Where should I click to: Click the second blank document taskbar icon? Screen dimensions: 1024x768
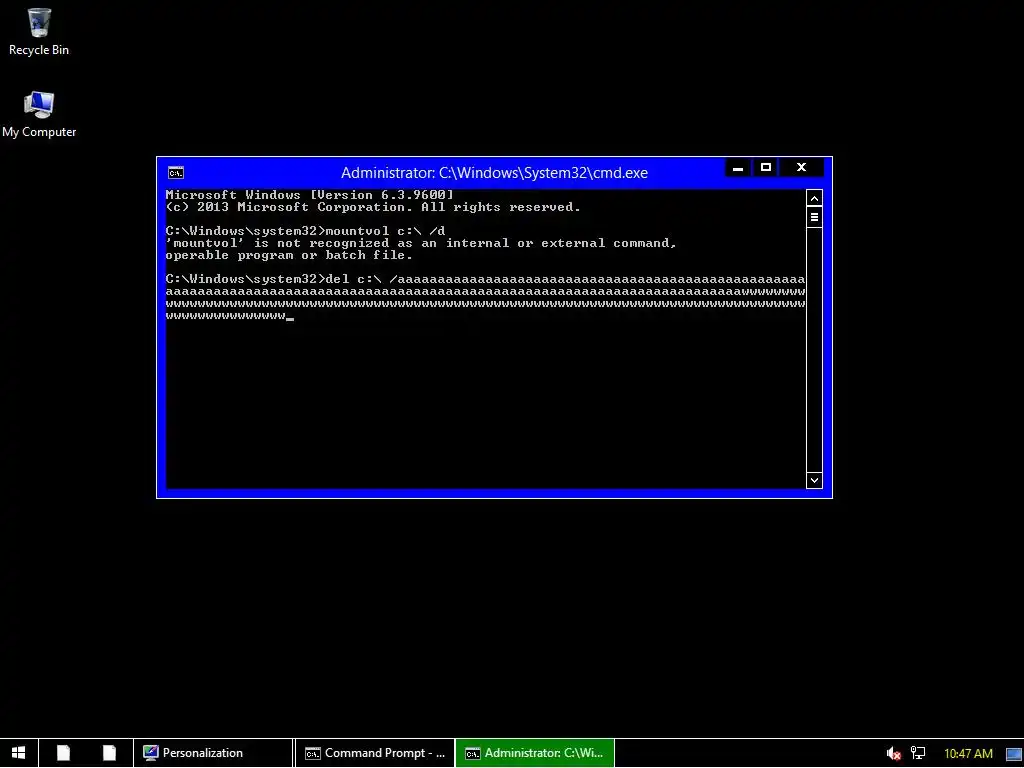coord(109,753)
